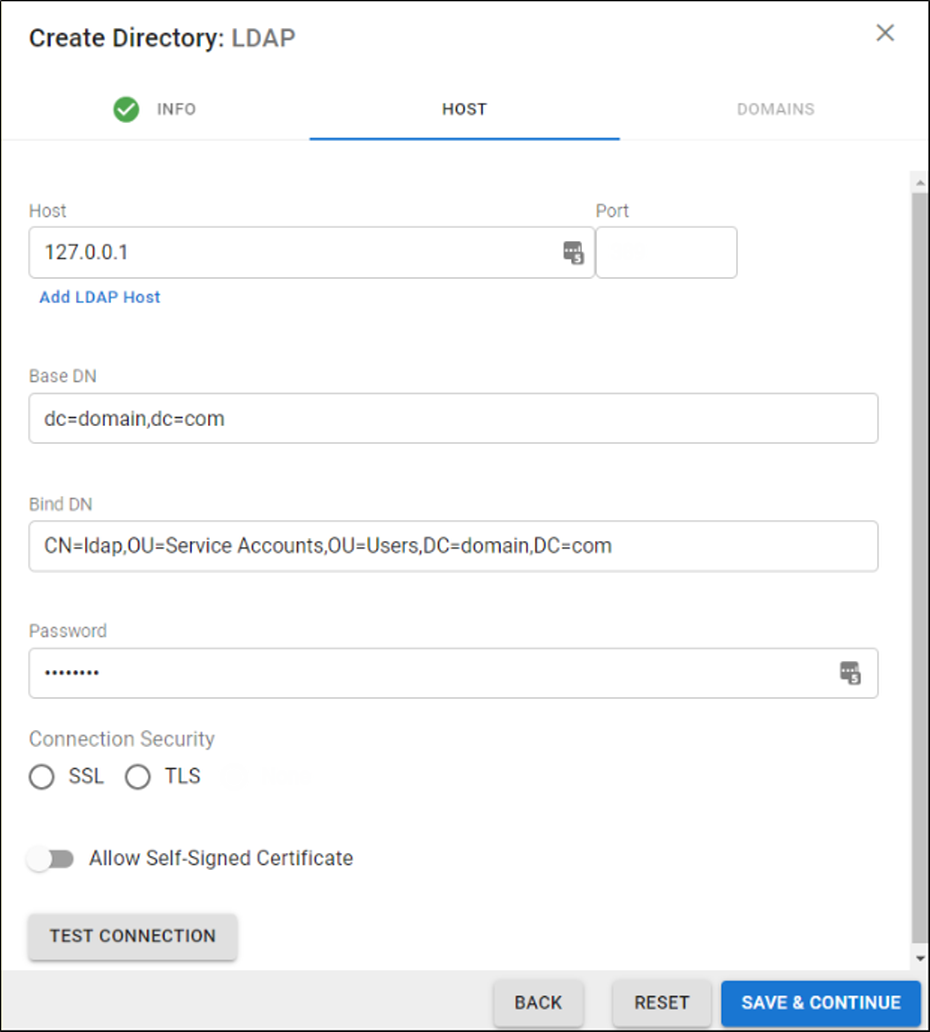This screenshot has width=930, height=1032.
Task: Click SAVE & CONTINUE
Action: pyautogui.click(x=821, y=1002)
